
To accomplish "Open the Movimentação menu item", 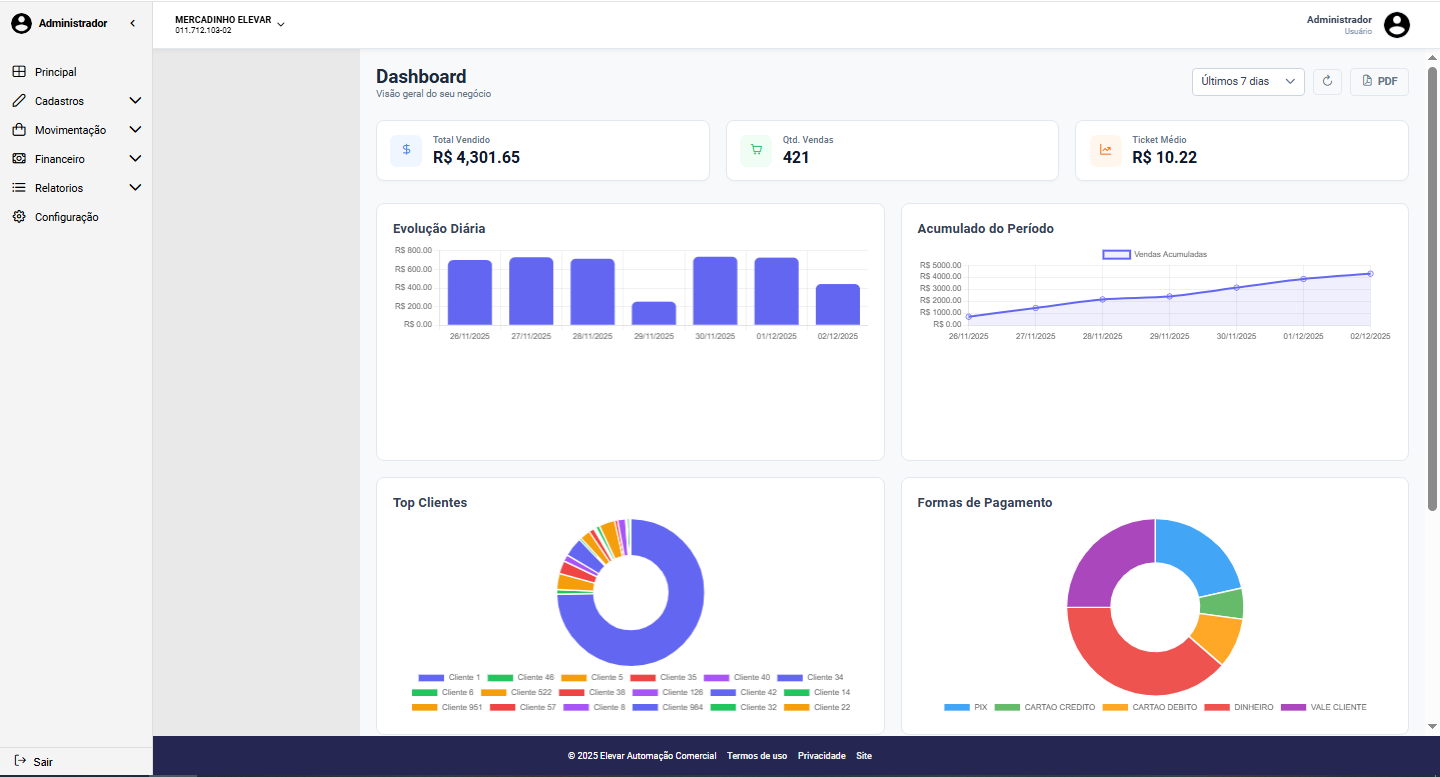I will (x=70, y=129).
